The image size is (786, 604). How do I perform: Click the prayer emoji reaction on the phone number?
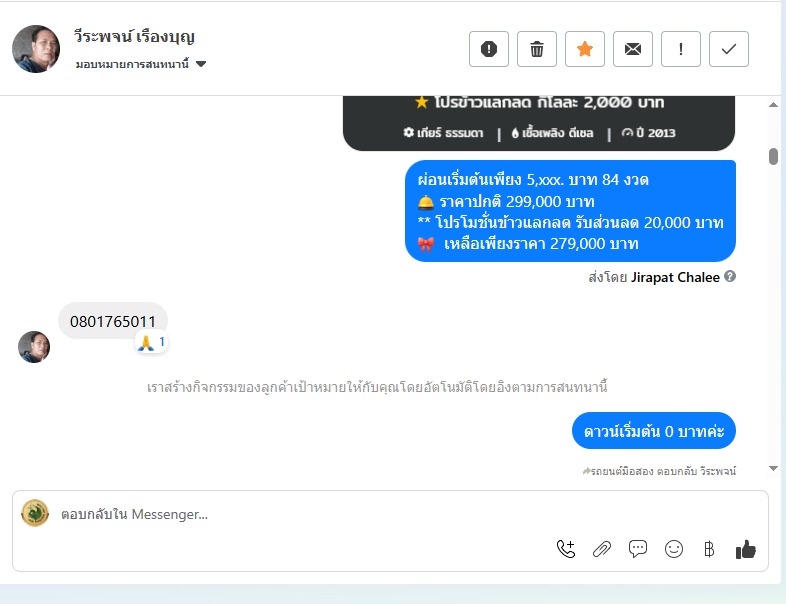(x=151, y=343)
